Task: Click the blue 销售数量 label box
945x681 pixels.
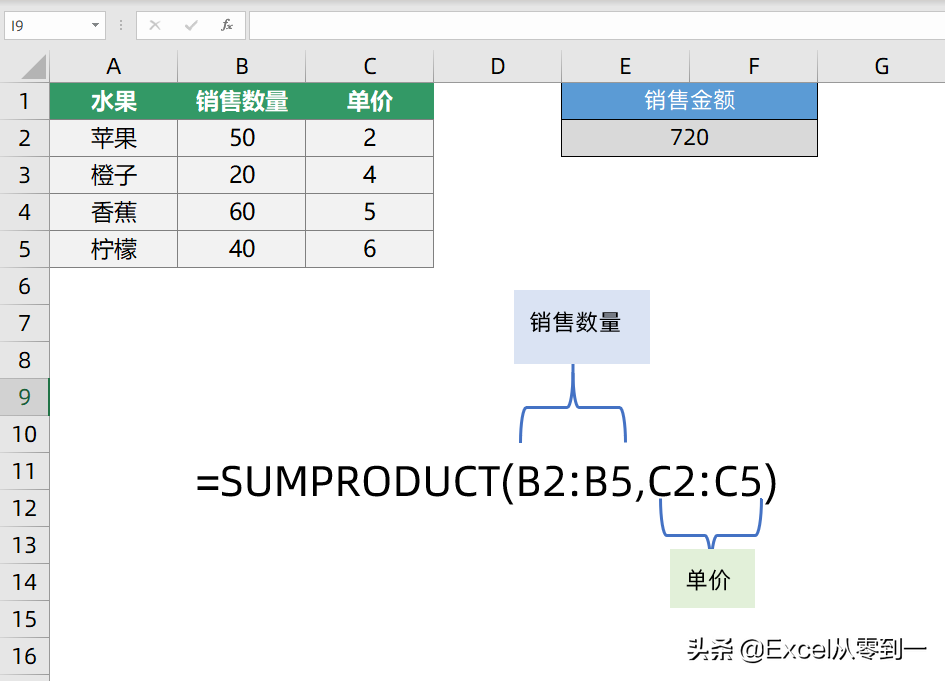Action: coord(582,327)
